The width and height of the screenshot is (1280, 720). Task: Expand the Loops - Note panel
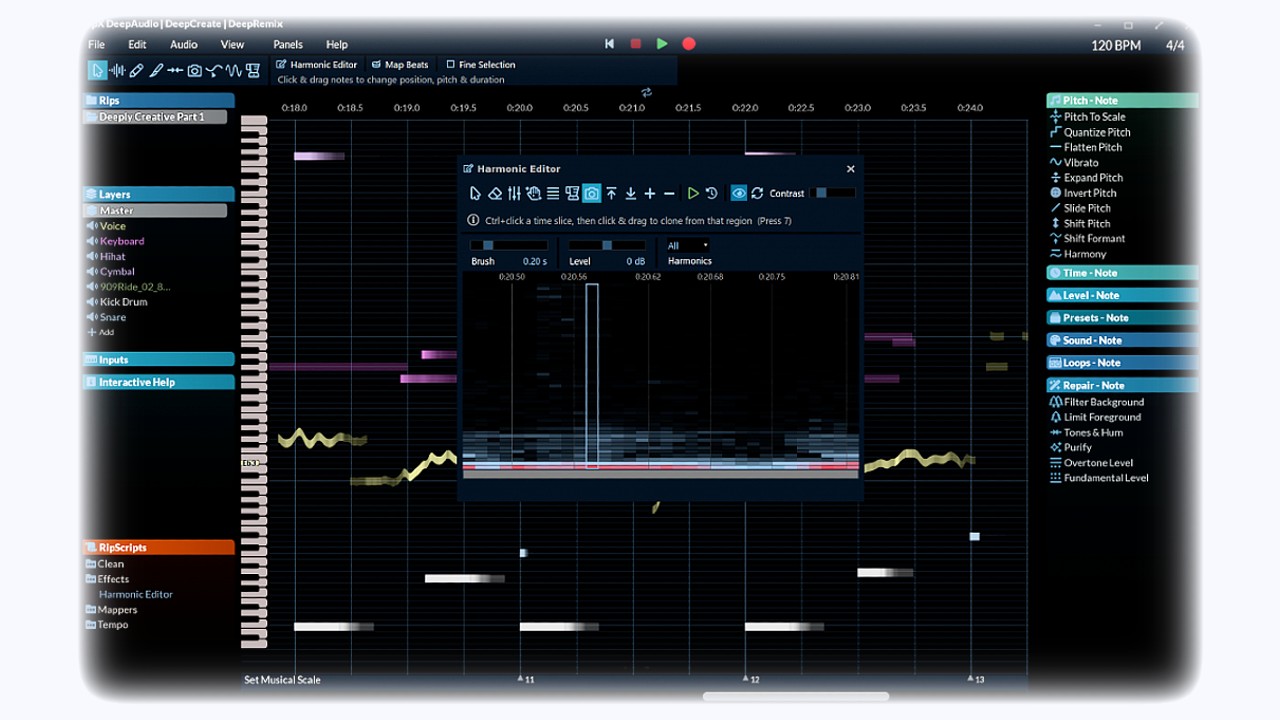coord(1122,363)
